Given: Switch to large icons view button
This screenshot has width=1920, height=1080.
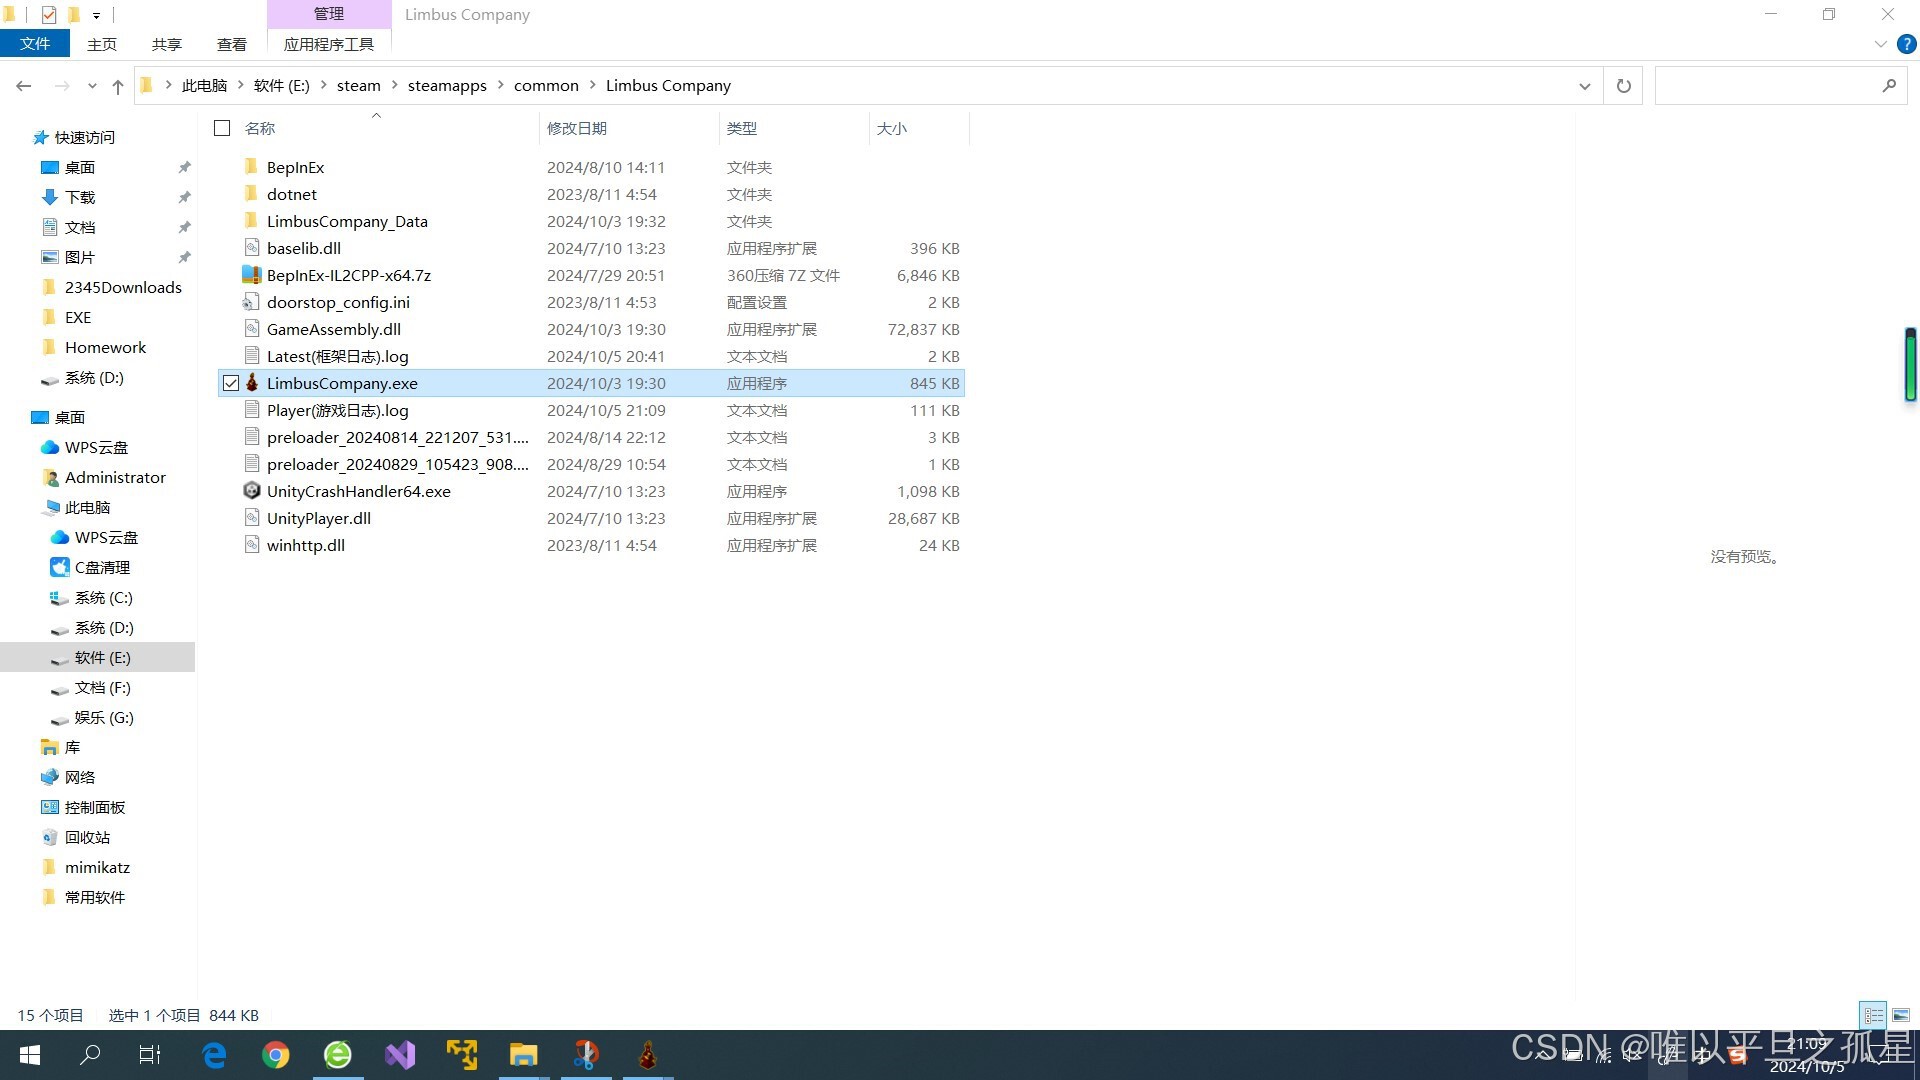Looking at the screenshot, I should coord(1900,1015).
